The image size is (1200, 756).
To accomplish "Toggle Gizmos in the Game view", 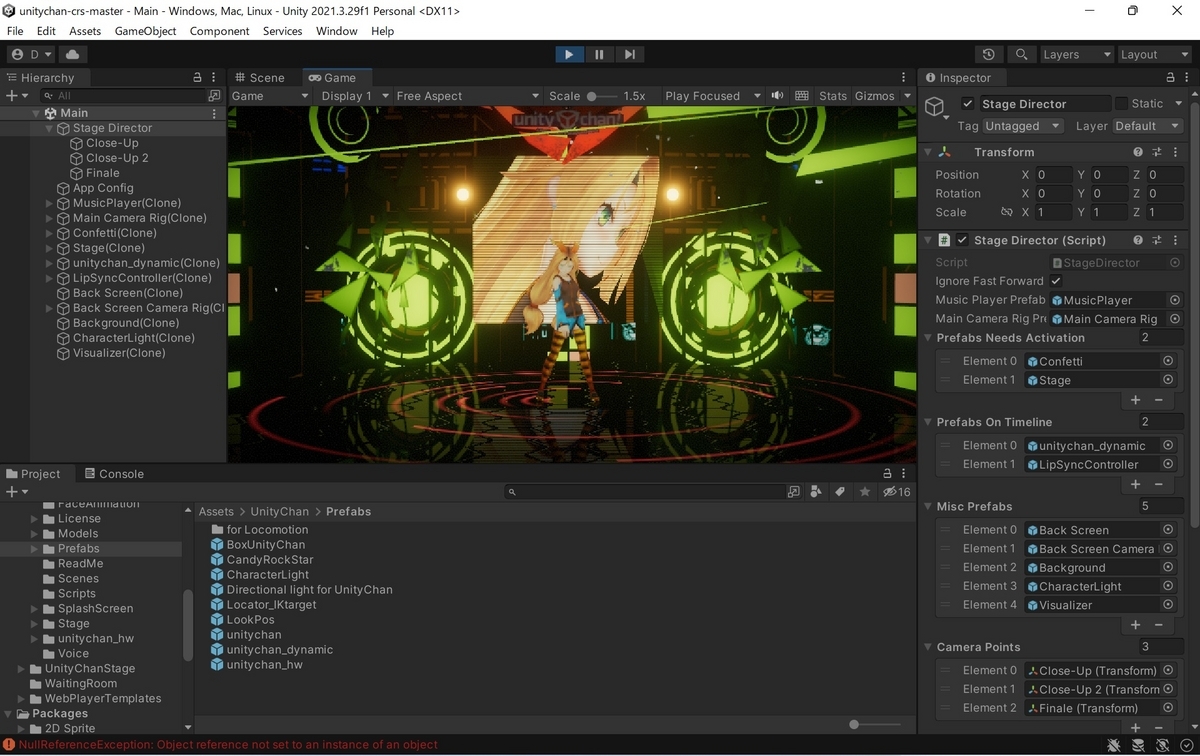I will (x=875, y=96).
